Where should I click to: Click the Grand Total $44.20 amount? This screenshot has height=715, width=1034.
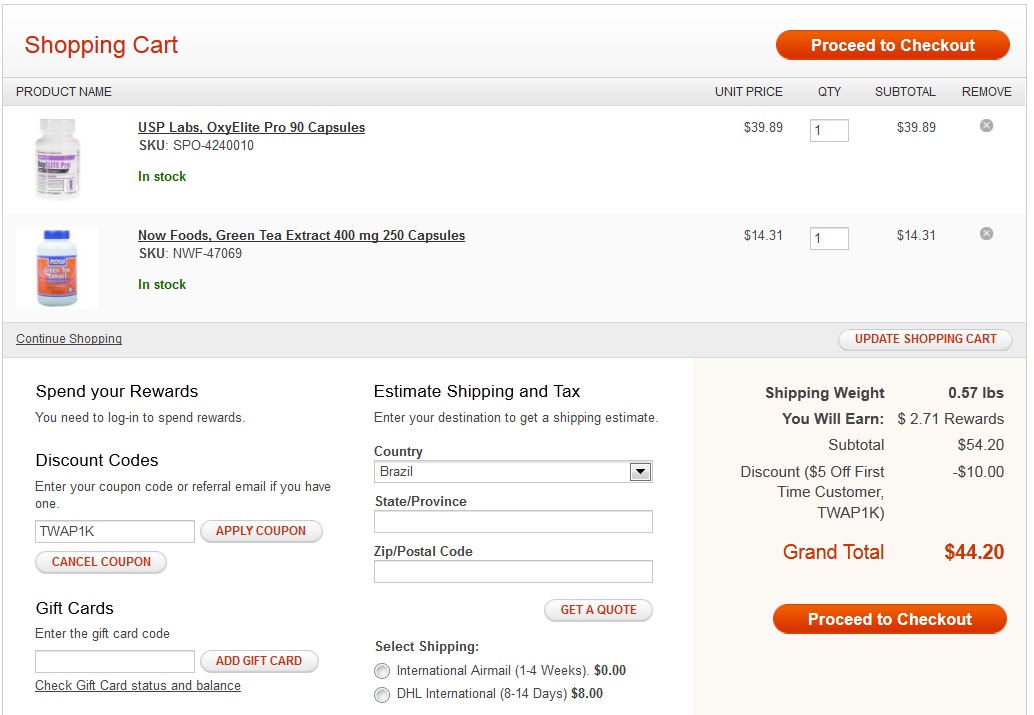(x=974, y=552)
